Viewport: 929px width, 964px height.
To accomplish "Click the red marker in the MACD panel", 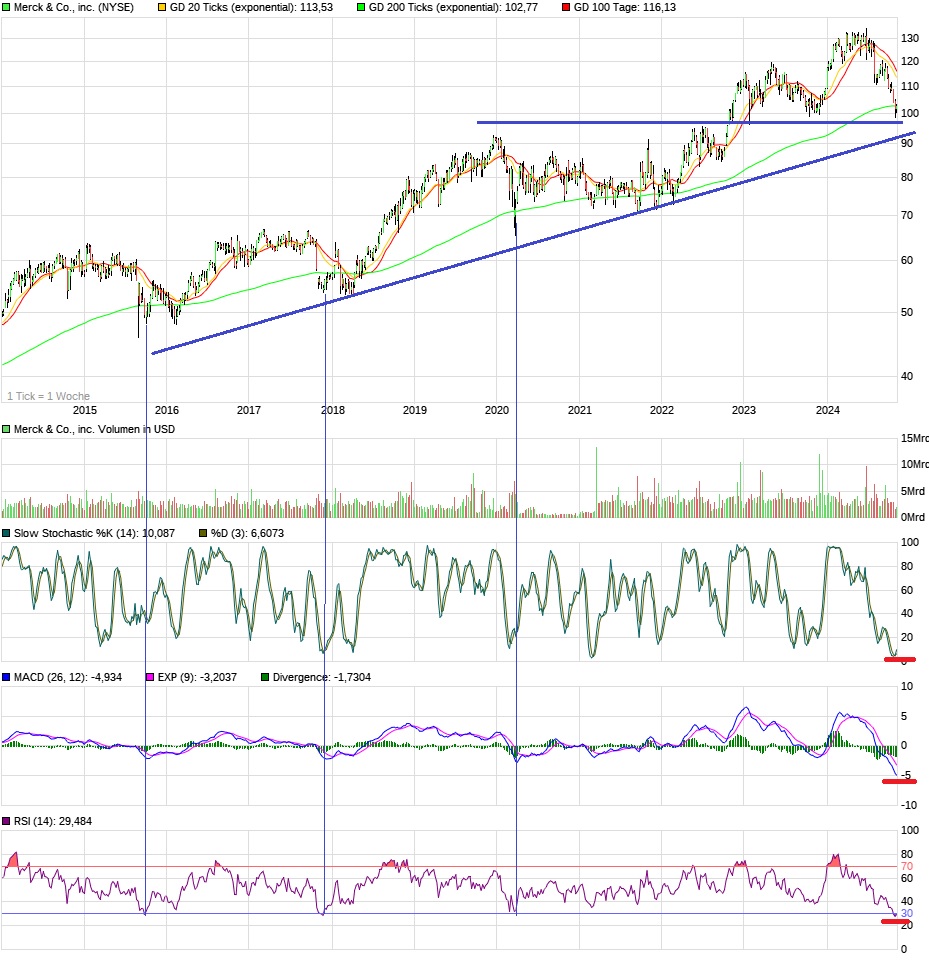I will pos(899,781).
